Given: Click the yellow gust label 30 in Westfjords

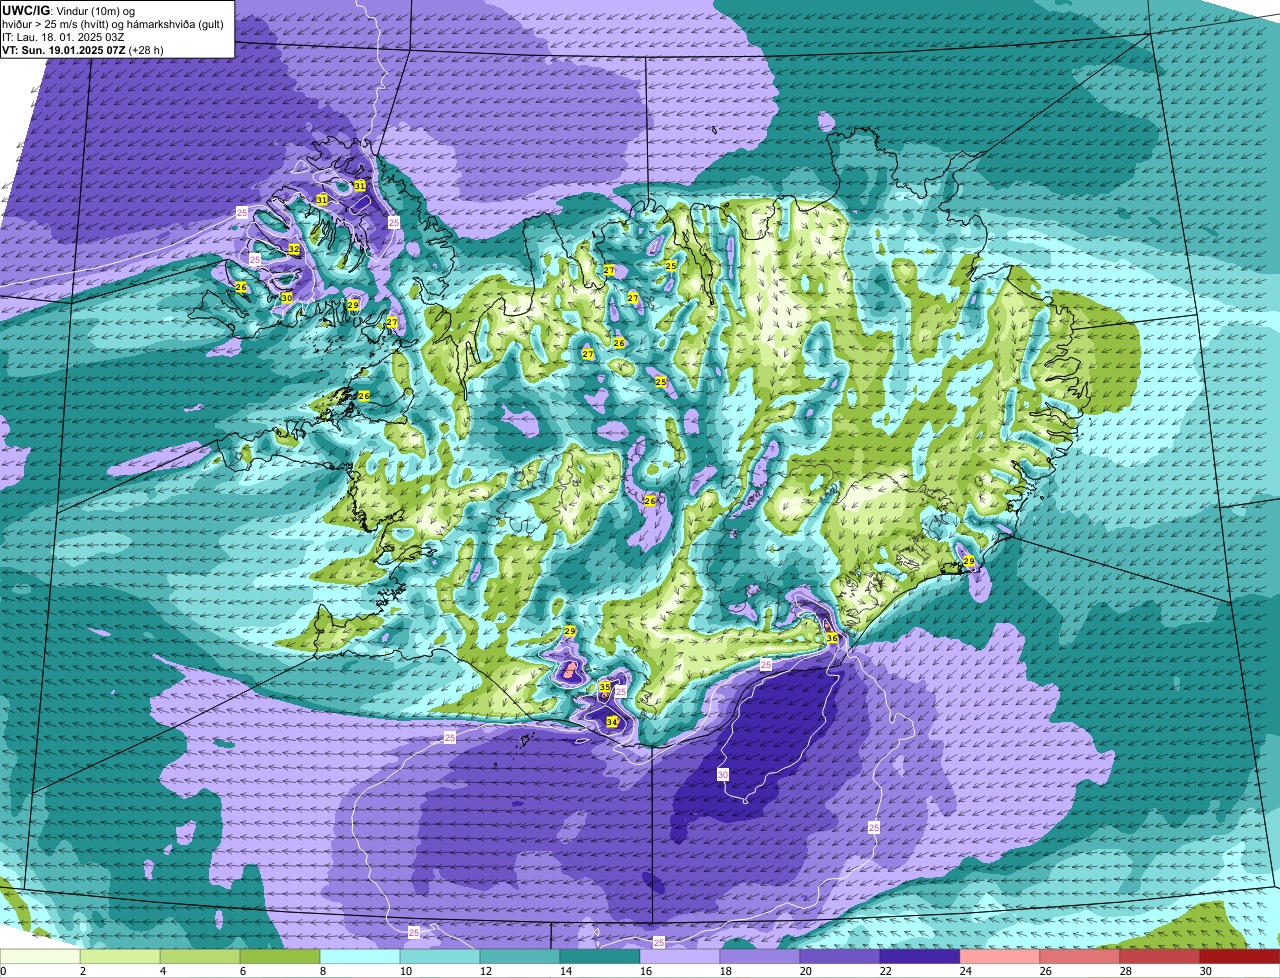Looking at the screenshot, I should point(287,297).
